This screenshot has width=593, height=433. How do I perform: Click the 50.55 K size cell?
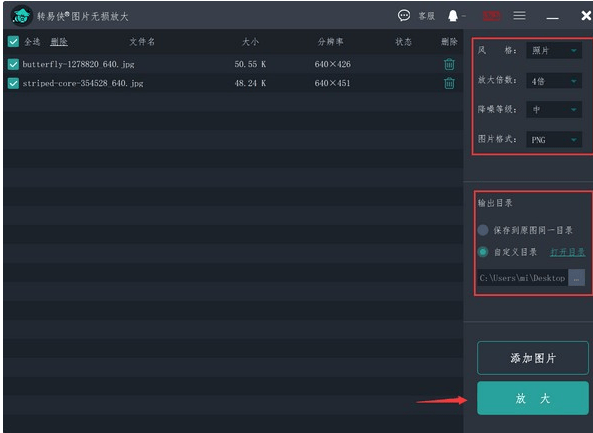coord(250,64)
